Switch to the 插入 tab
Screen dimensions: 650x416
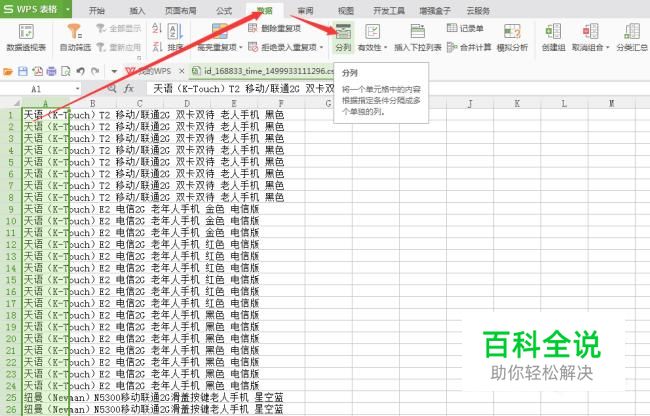137,10
